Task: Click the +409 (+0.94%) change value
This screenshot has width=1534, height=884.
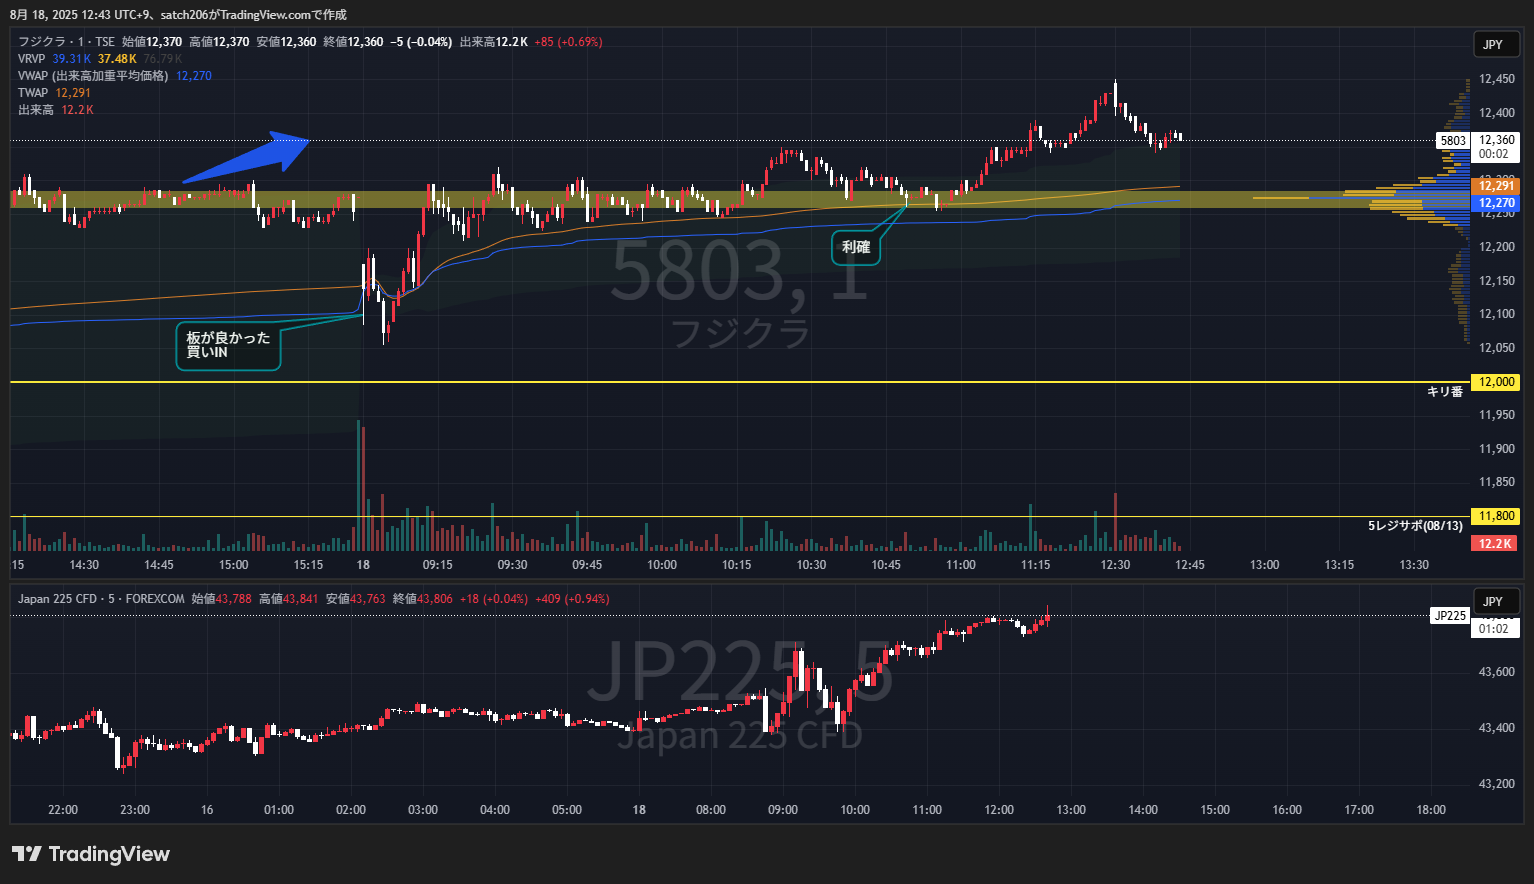Action: [572, 599]
